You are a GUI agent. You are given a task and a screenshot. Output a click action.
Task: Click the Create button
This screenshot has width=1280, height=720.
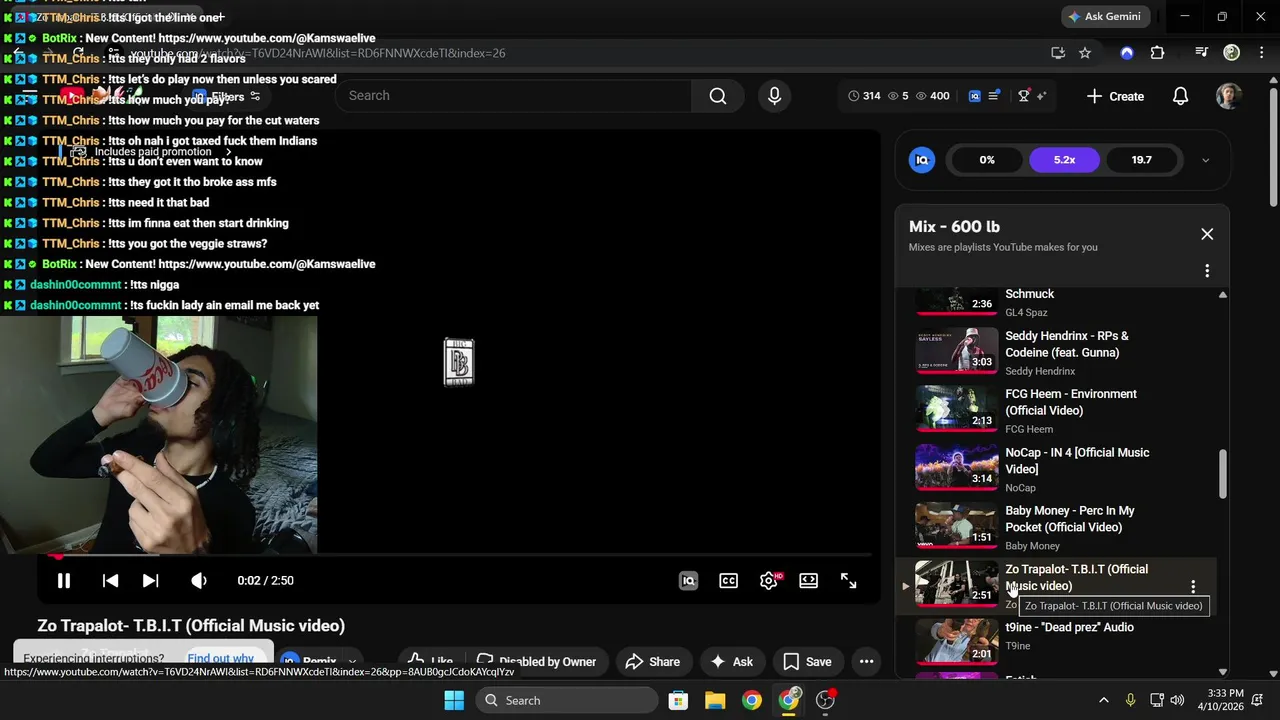1115,96
